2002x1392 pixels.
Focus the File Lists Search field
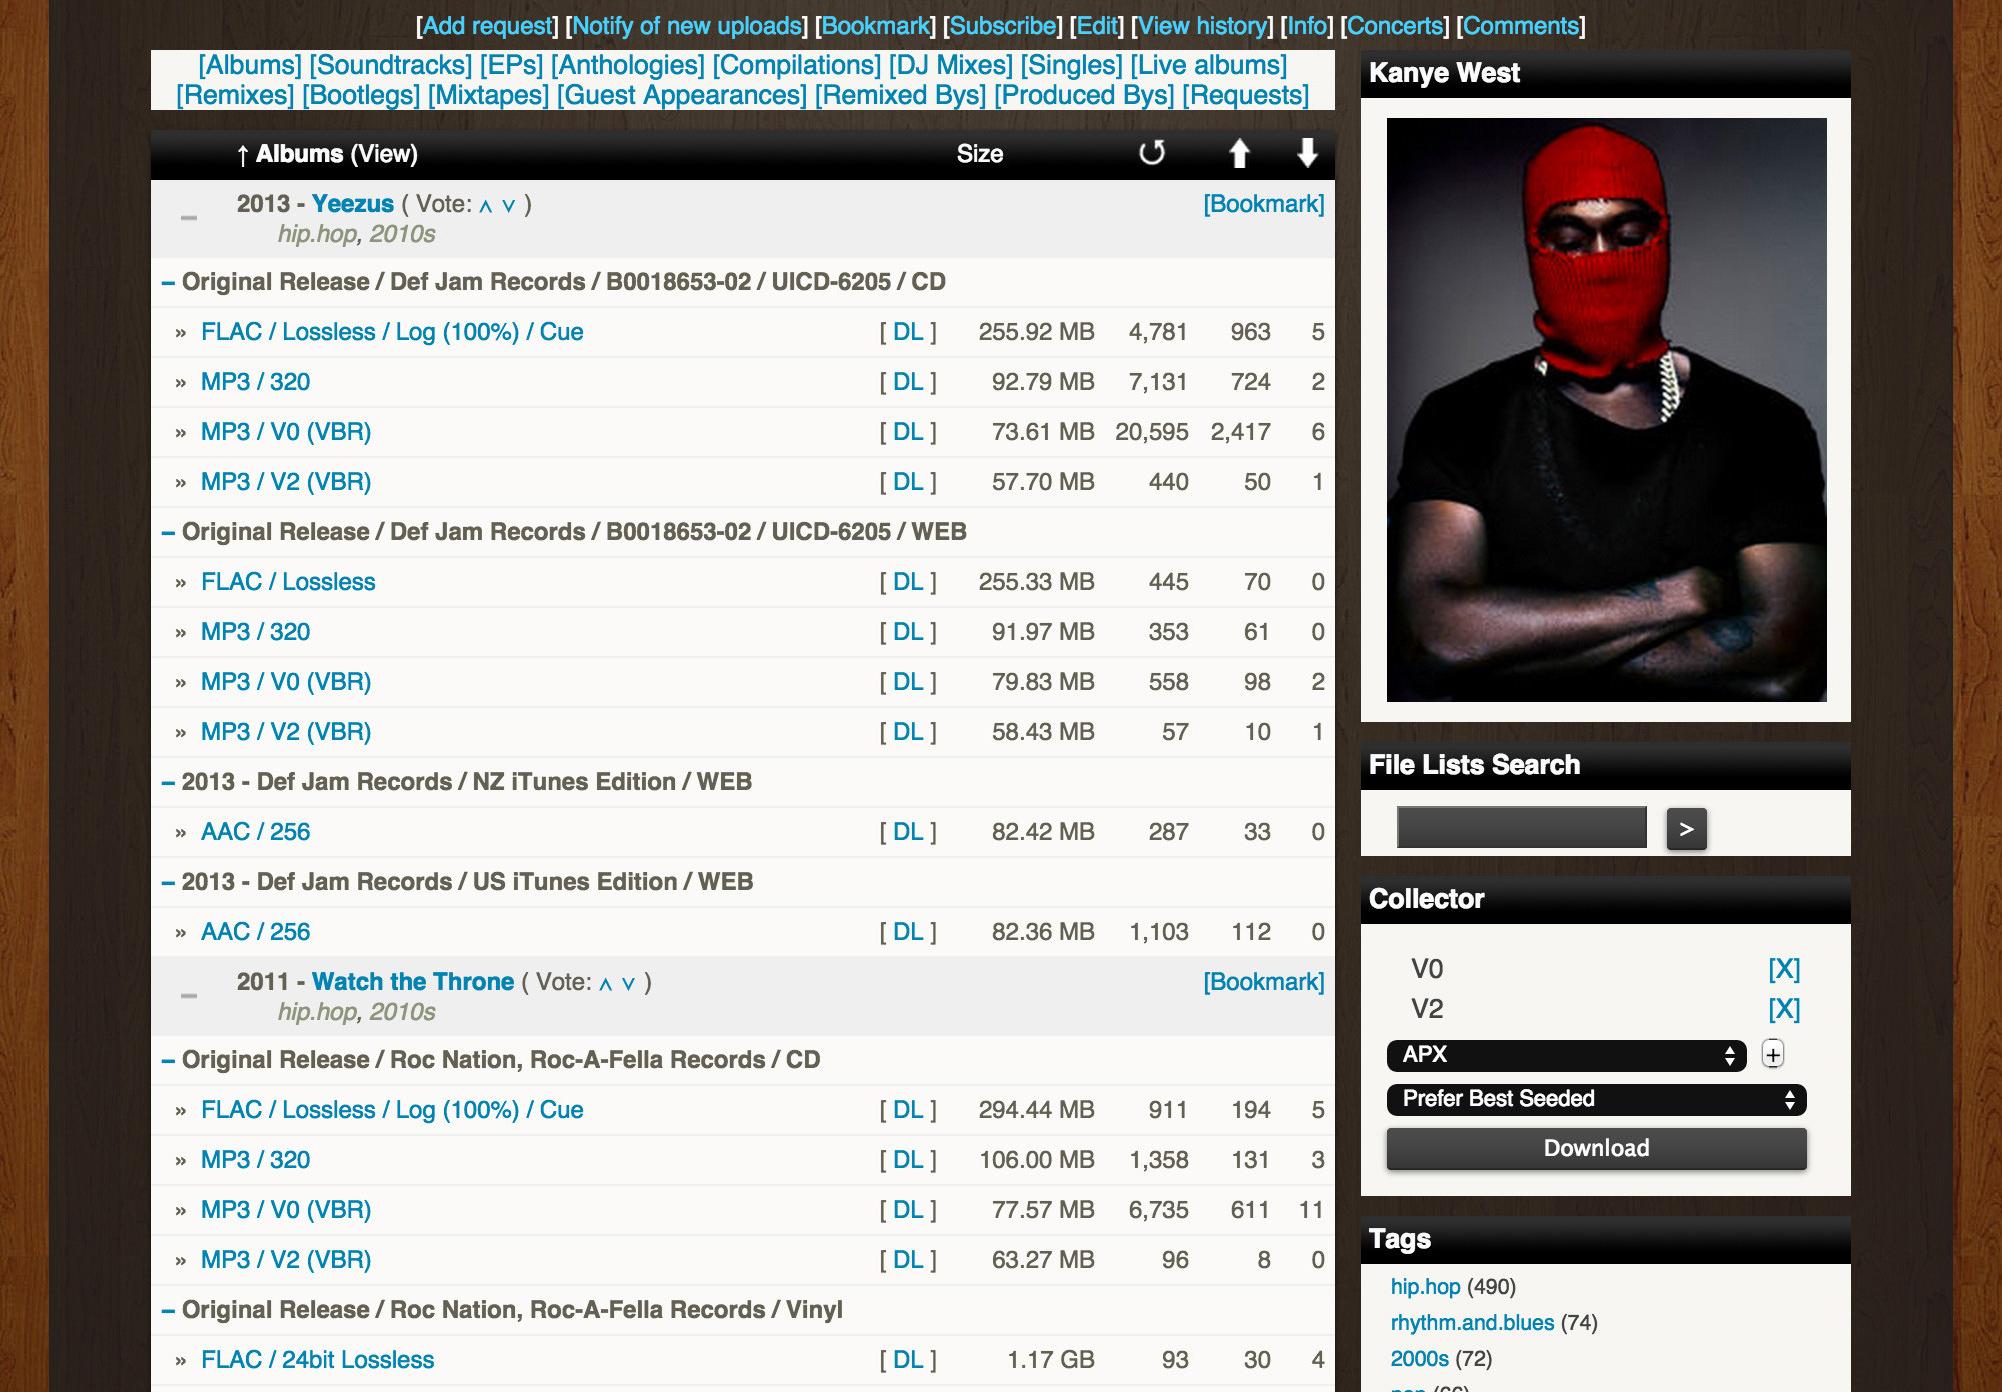pyautogui.click(x=1521, y=828)
